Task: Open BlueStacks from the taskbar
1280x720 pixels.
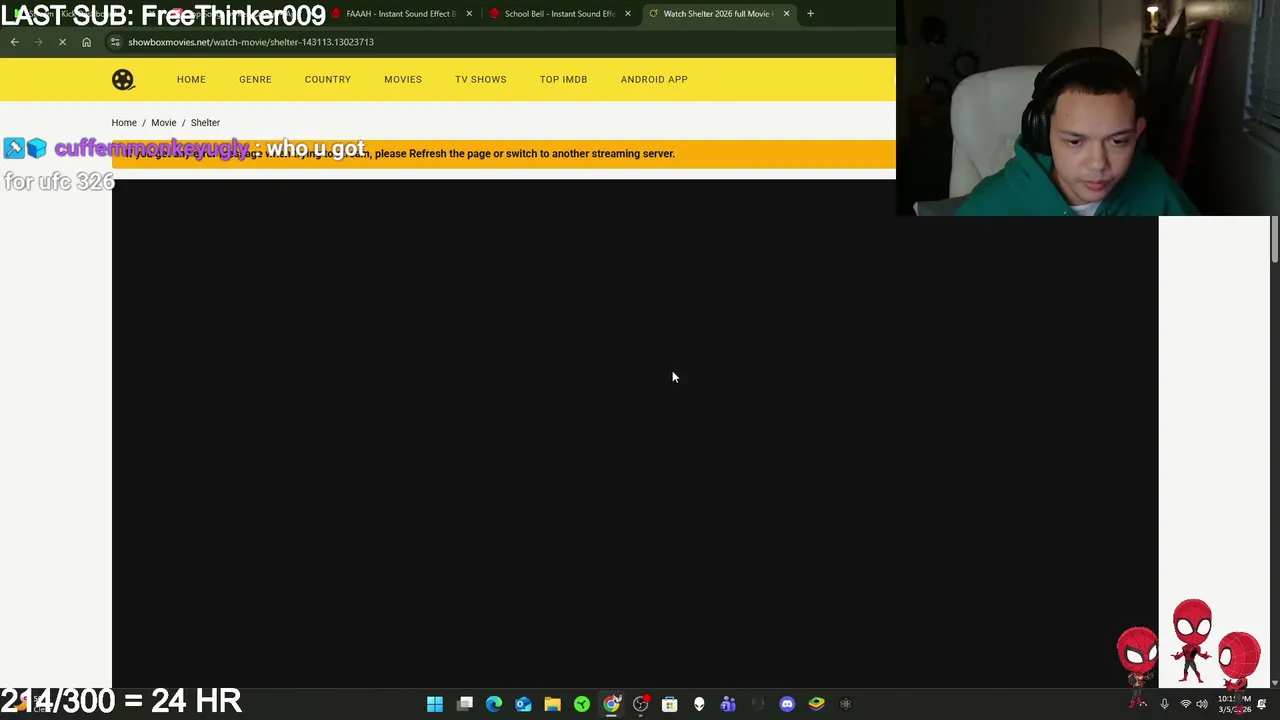Action: [x=816, y=704]
